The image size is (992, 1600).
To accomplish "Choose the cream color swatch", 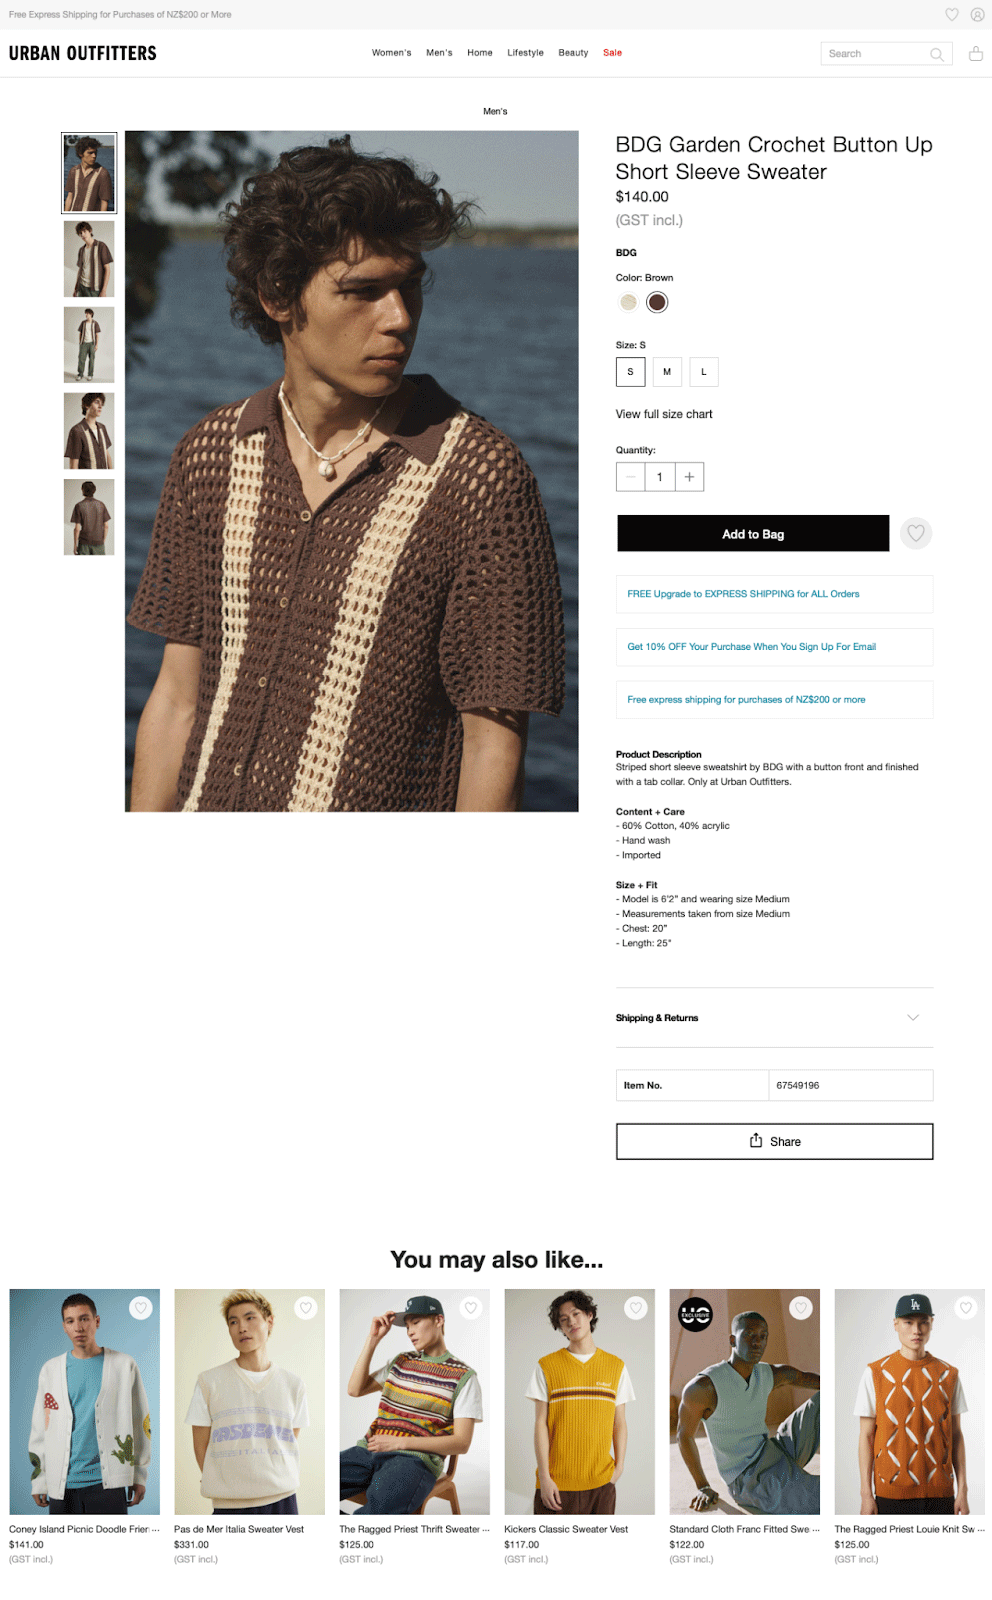I will pyautogui.click(x=628, y=302).
